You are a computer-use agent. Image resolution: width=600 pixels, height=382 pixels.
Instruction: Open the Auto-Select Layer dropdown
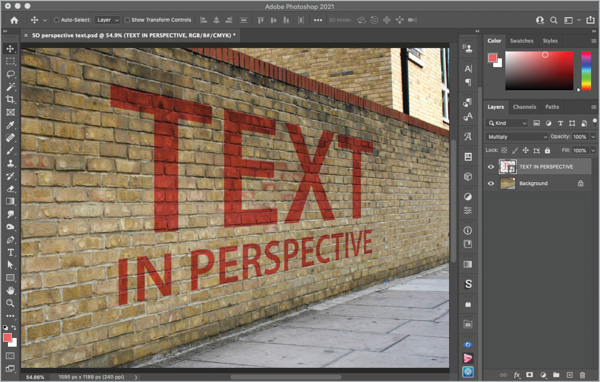tap(108, 20)
